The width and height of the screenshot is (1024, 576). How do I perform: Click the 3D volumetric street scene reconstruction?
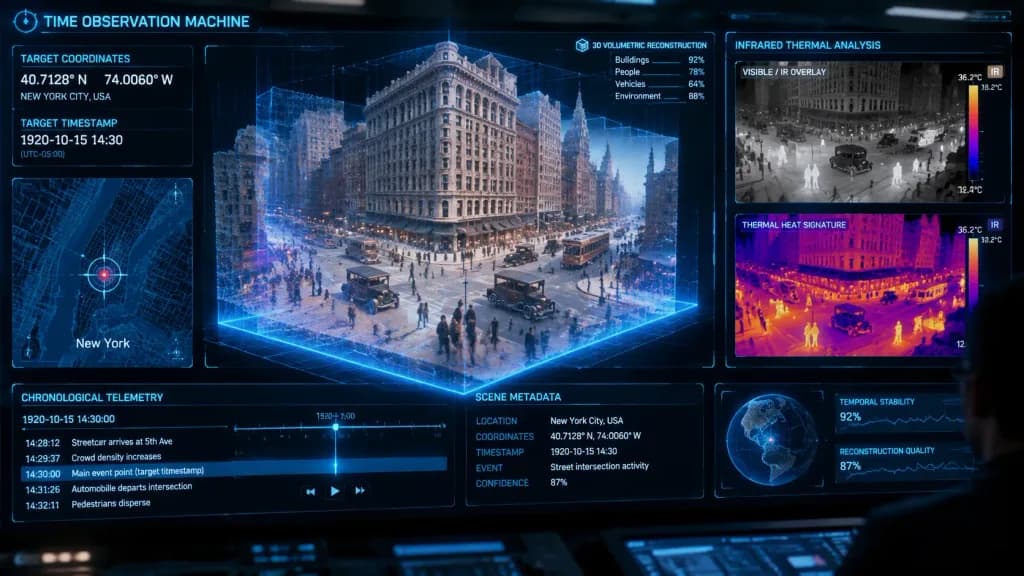click(457, 216)
